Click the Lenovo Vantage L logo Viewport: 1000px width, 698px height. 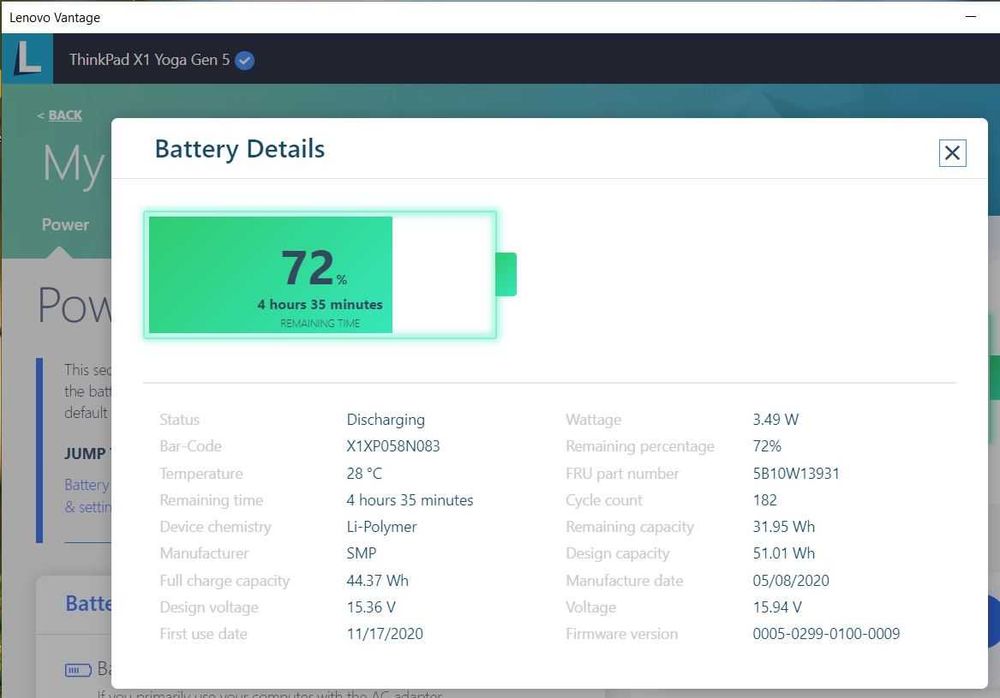click(x=27, y=59)
